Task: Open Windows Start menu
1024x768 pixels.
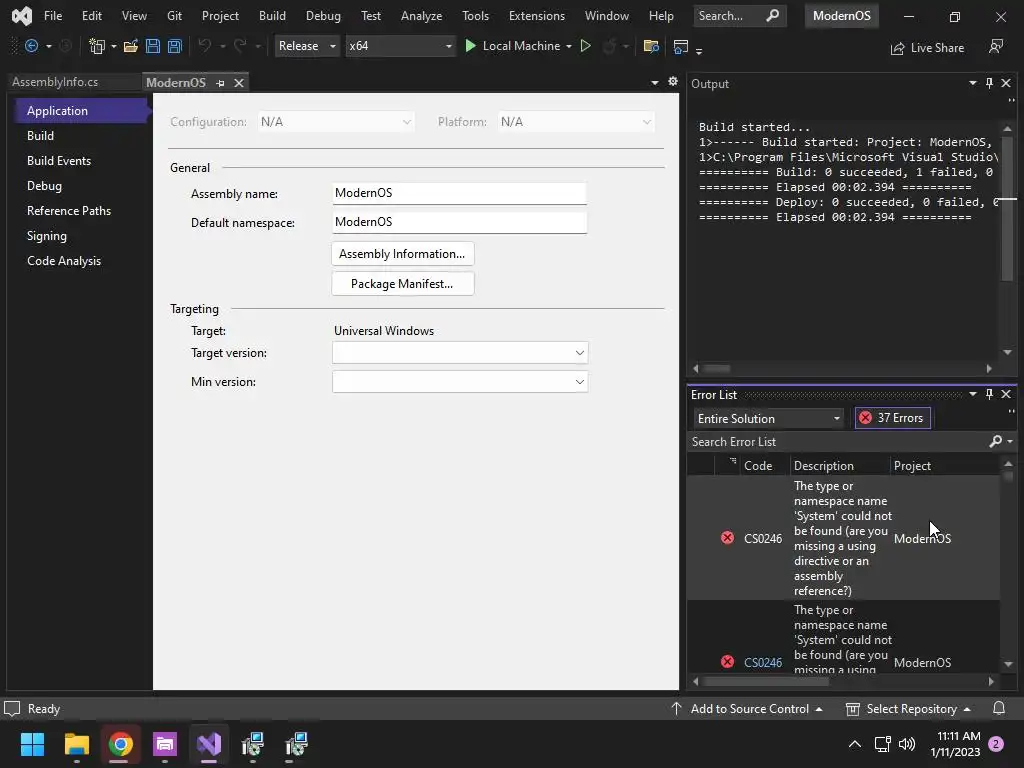Action: tap(32, 744)
